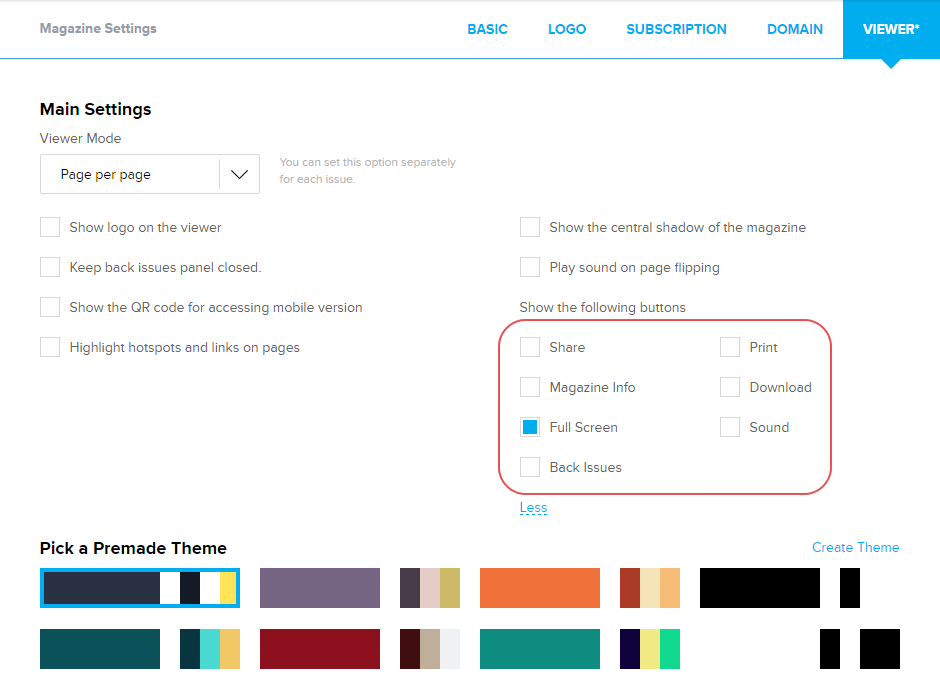The image size is (940, 680).
Task: Enable QR code for mobile version
Action: click(x=50, y=308)
